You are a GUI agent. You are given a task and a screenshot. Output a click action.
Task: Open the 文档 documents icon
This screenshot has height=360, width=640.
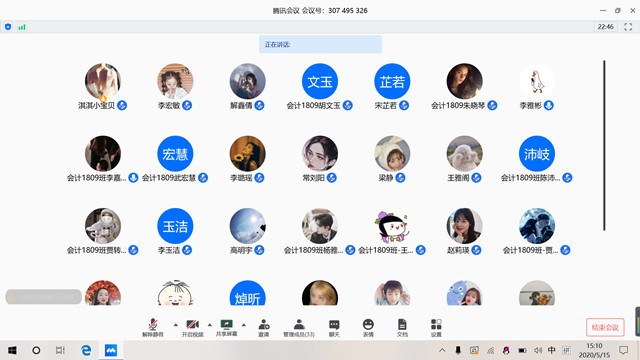click(x=402, y=328)
